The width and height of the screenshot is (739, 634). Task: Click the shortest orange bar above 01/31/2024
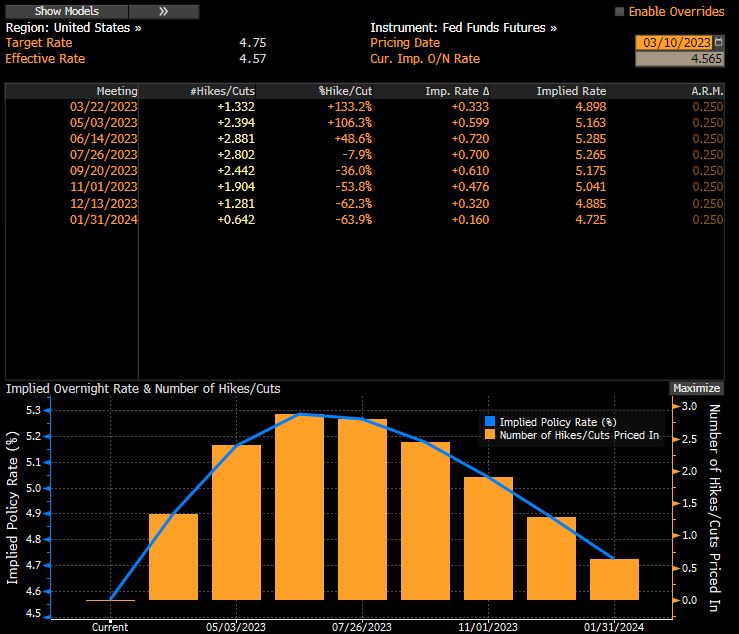(x=614, y=579)
